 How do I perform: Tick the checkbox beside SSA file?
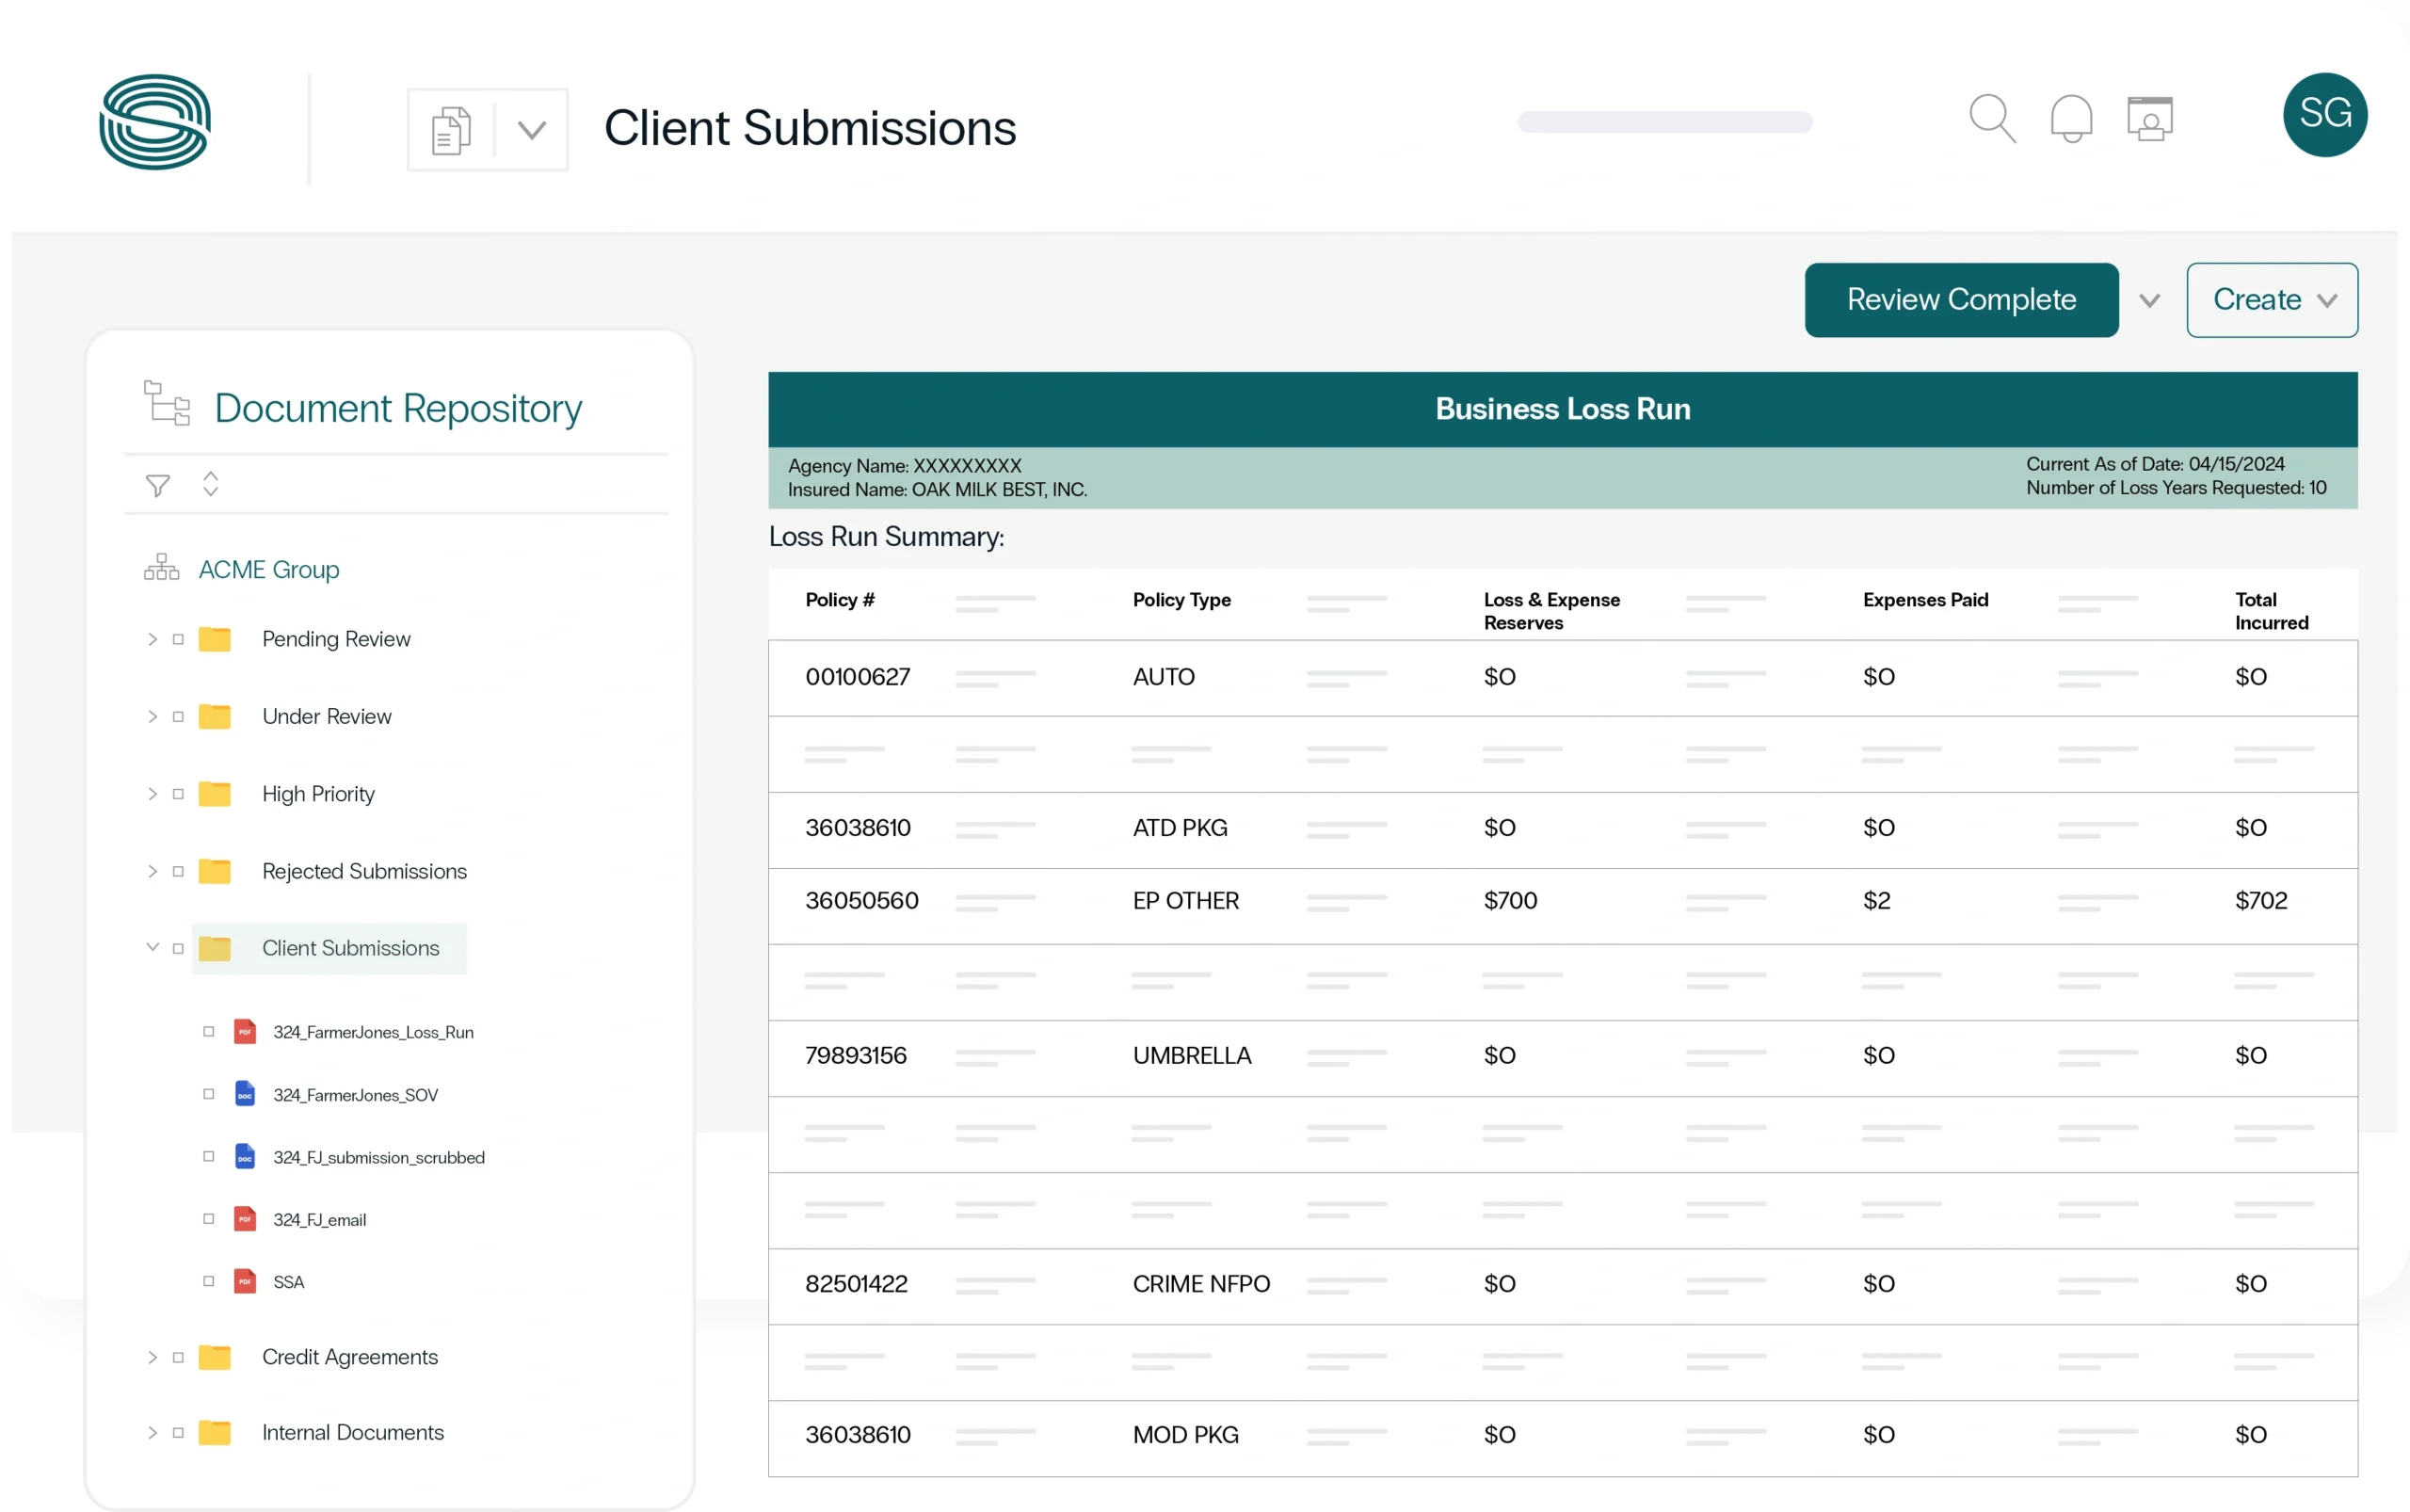coord(209,1281)
